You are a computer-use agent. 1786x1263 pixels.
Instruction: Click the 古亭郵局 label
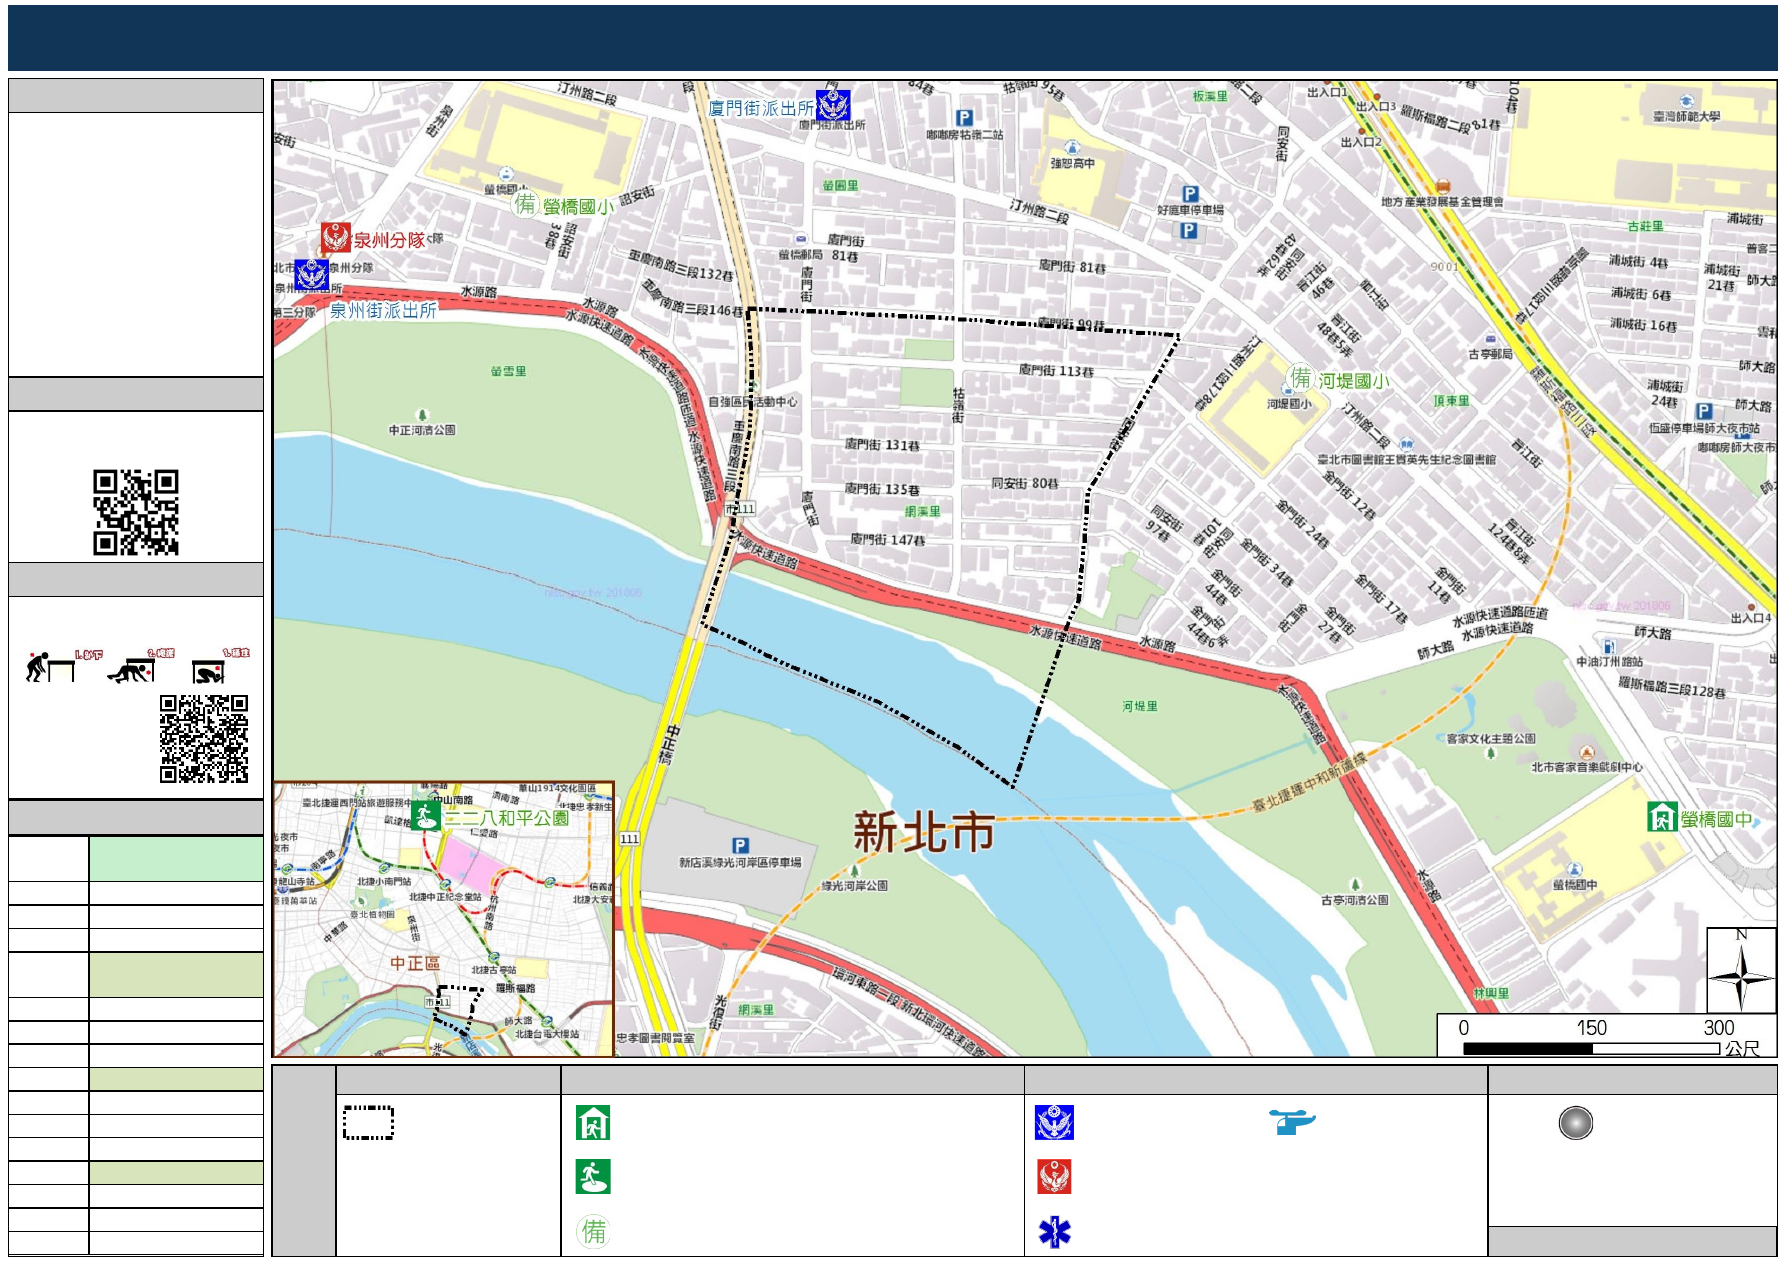point(1490,354)
